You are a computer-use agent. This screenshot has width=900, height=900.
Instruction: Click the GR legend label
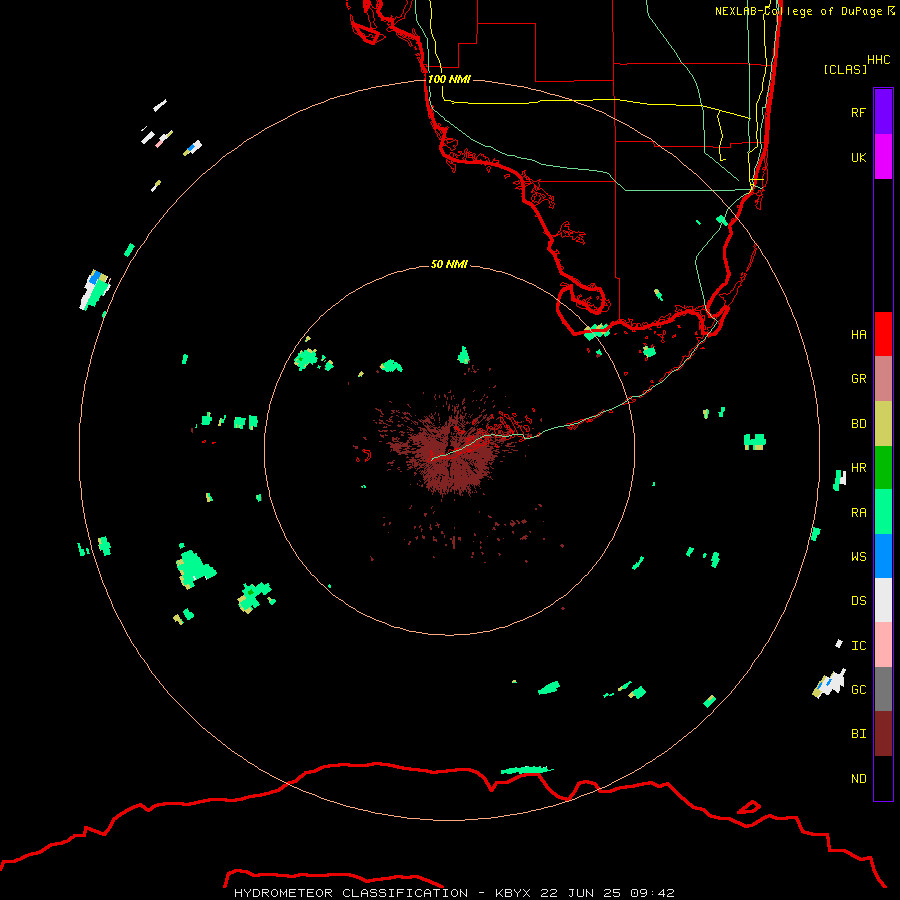click(858, 379)
